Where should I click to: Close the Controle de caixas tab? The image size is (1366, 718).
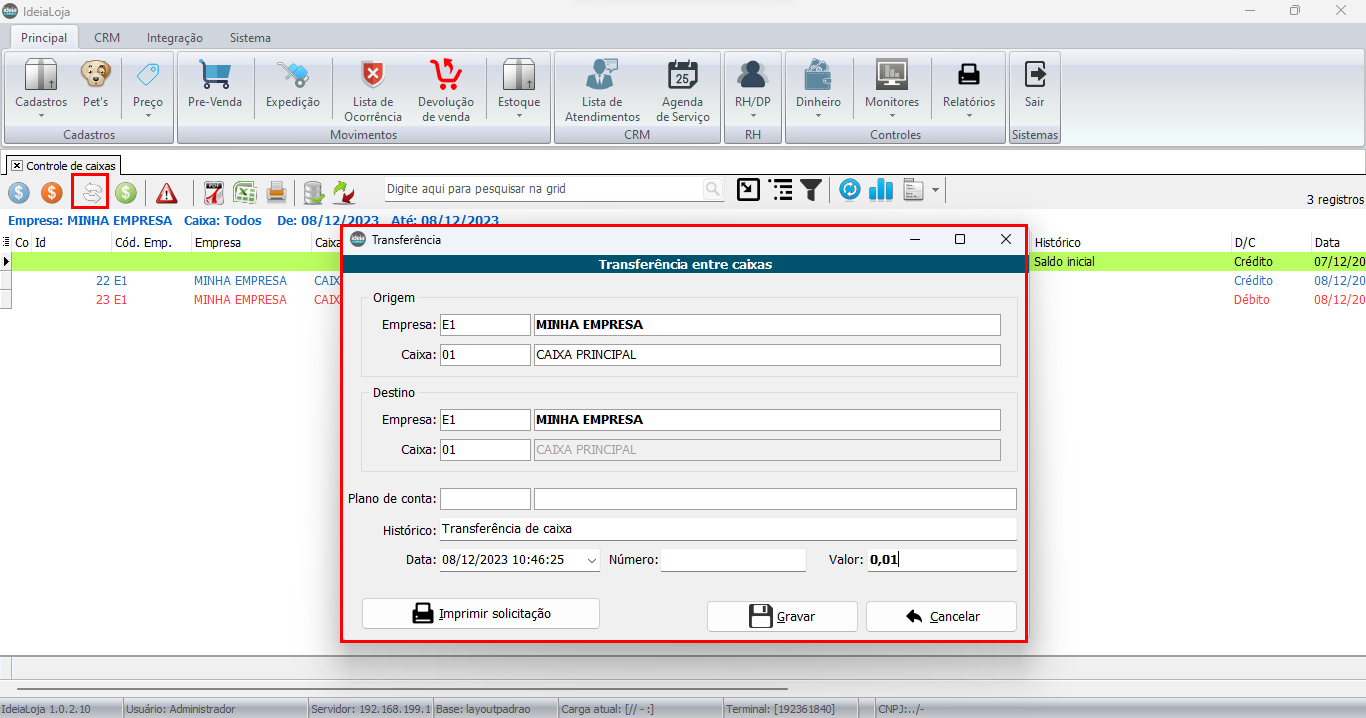pyautogui.click(x=17, y=165)
